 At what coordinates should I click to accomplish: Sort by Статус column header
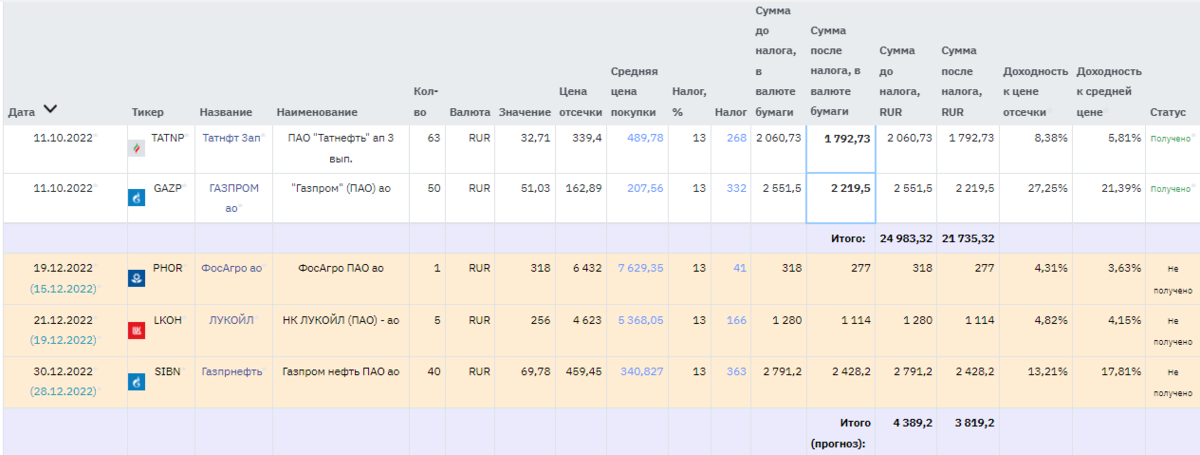[1167, 113]
